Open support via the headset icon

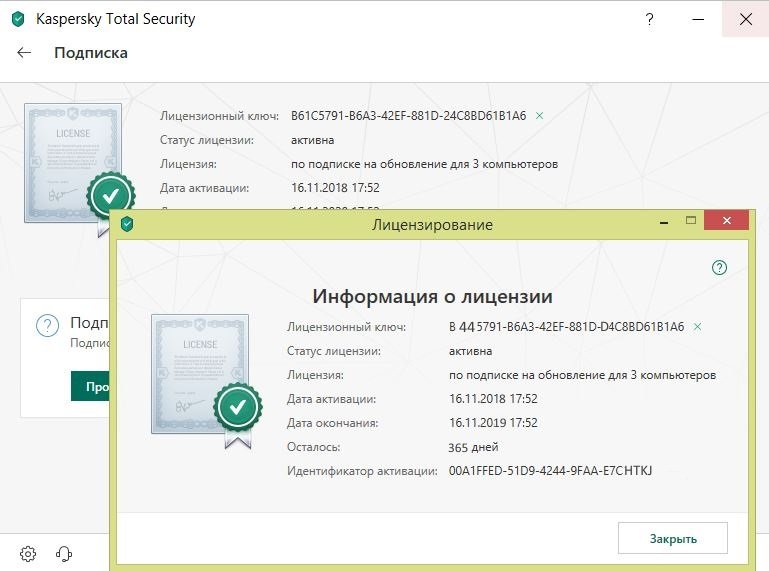[64, 554]
